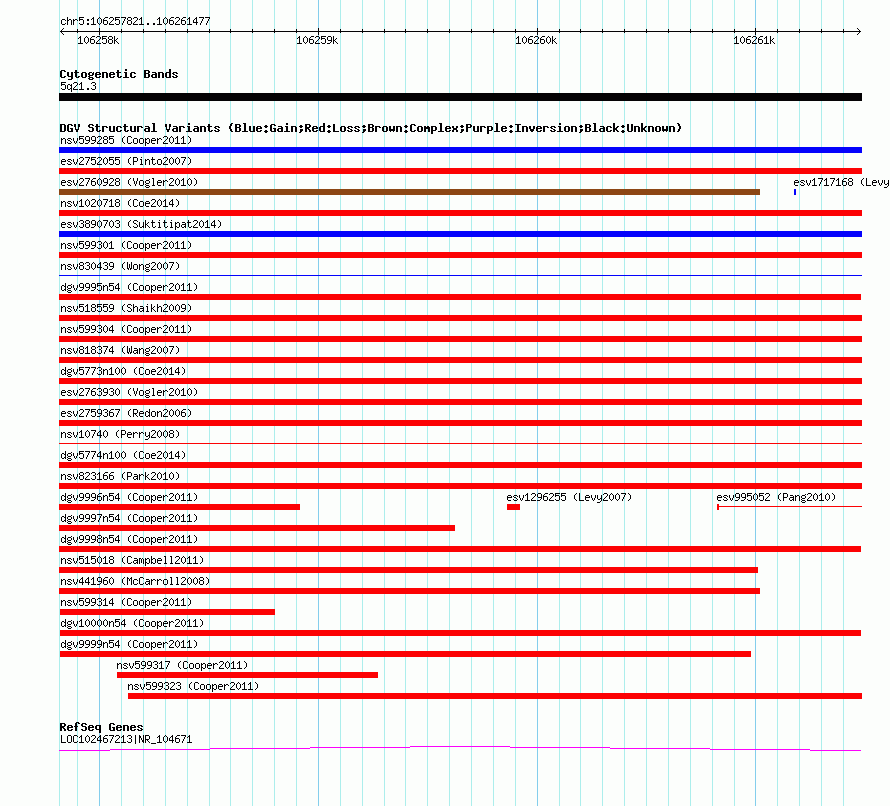This screenshot has height=806, width=890.
Task: Click the 106259k ruler mark
Action: (x=317, y=40)
